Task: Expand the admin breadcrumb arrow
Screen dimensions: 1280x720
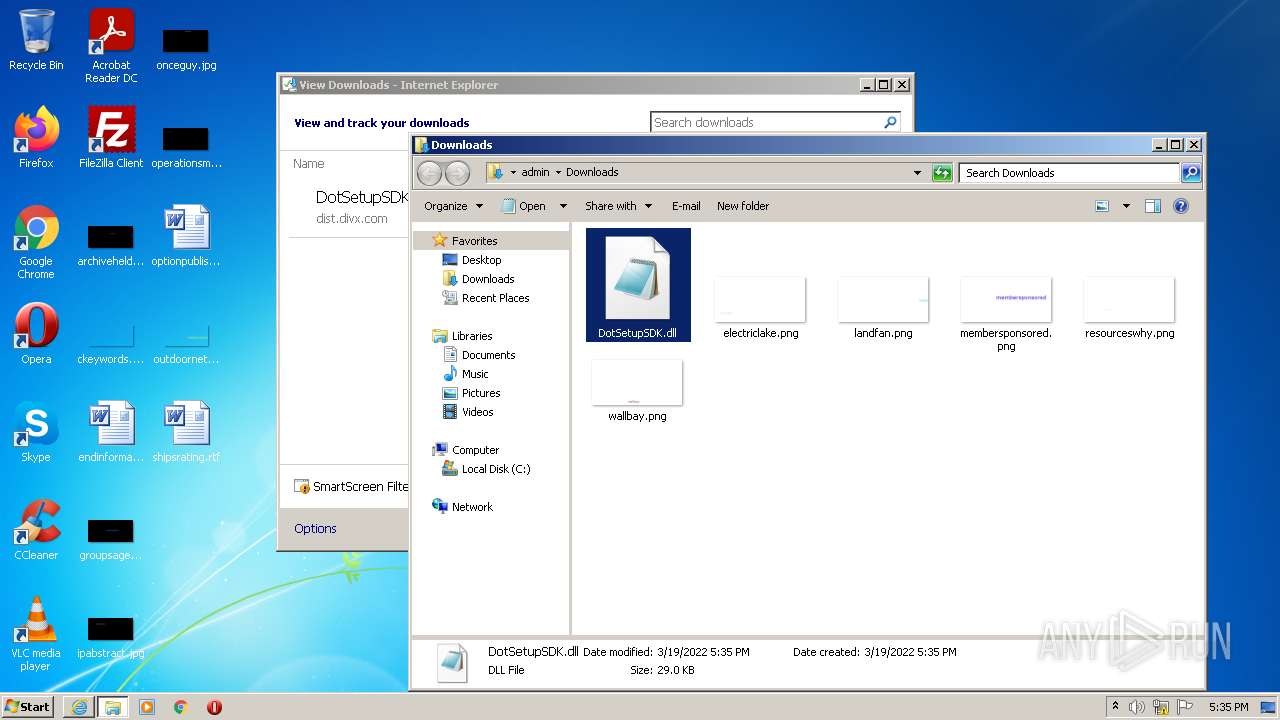Action: tap(558, 172)
